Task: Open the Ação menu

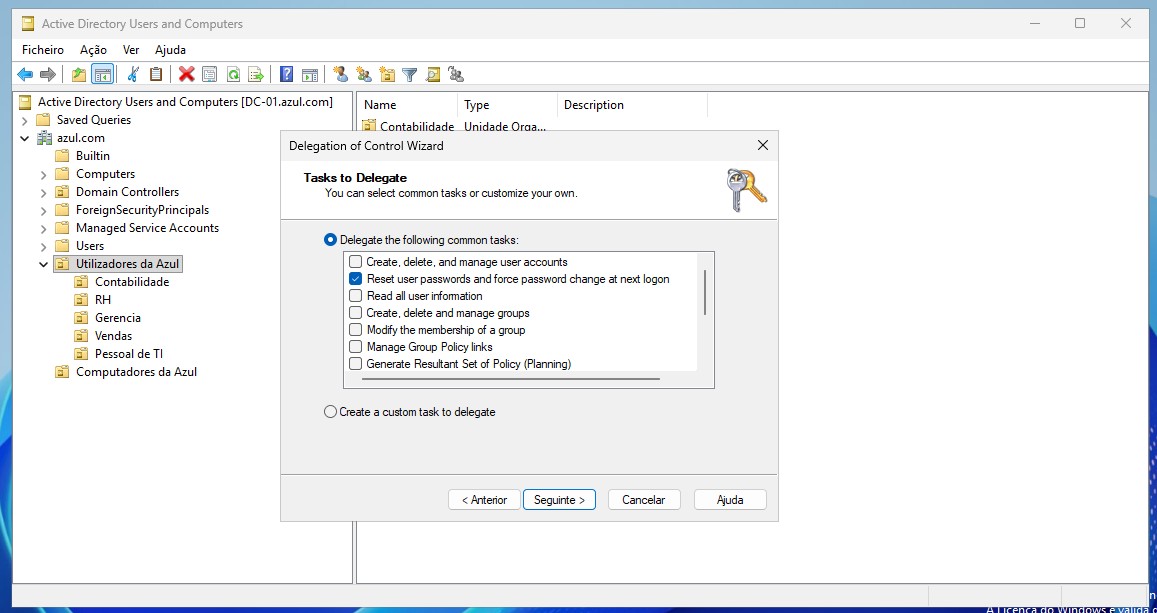Action: coord(93,49)
